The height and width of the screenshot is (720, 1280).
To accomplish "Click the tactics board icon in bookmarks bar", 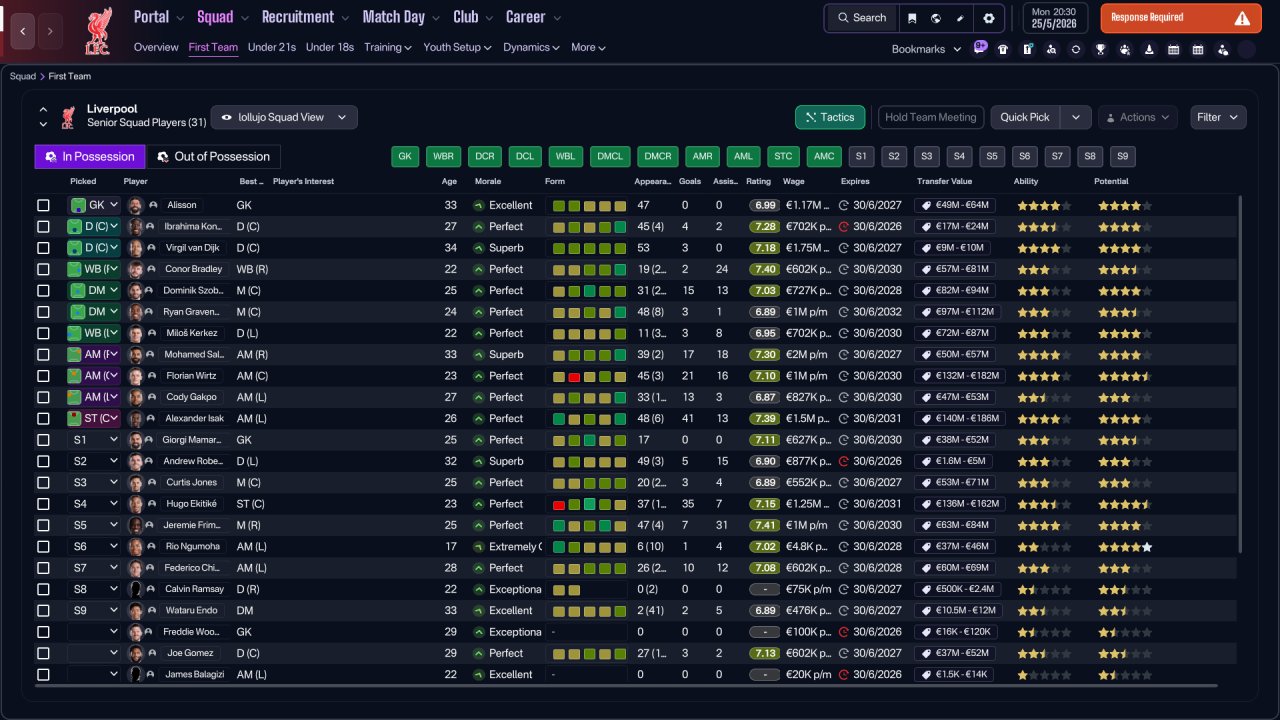I will click(x=1027, y=49).
